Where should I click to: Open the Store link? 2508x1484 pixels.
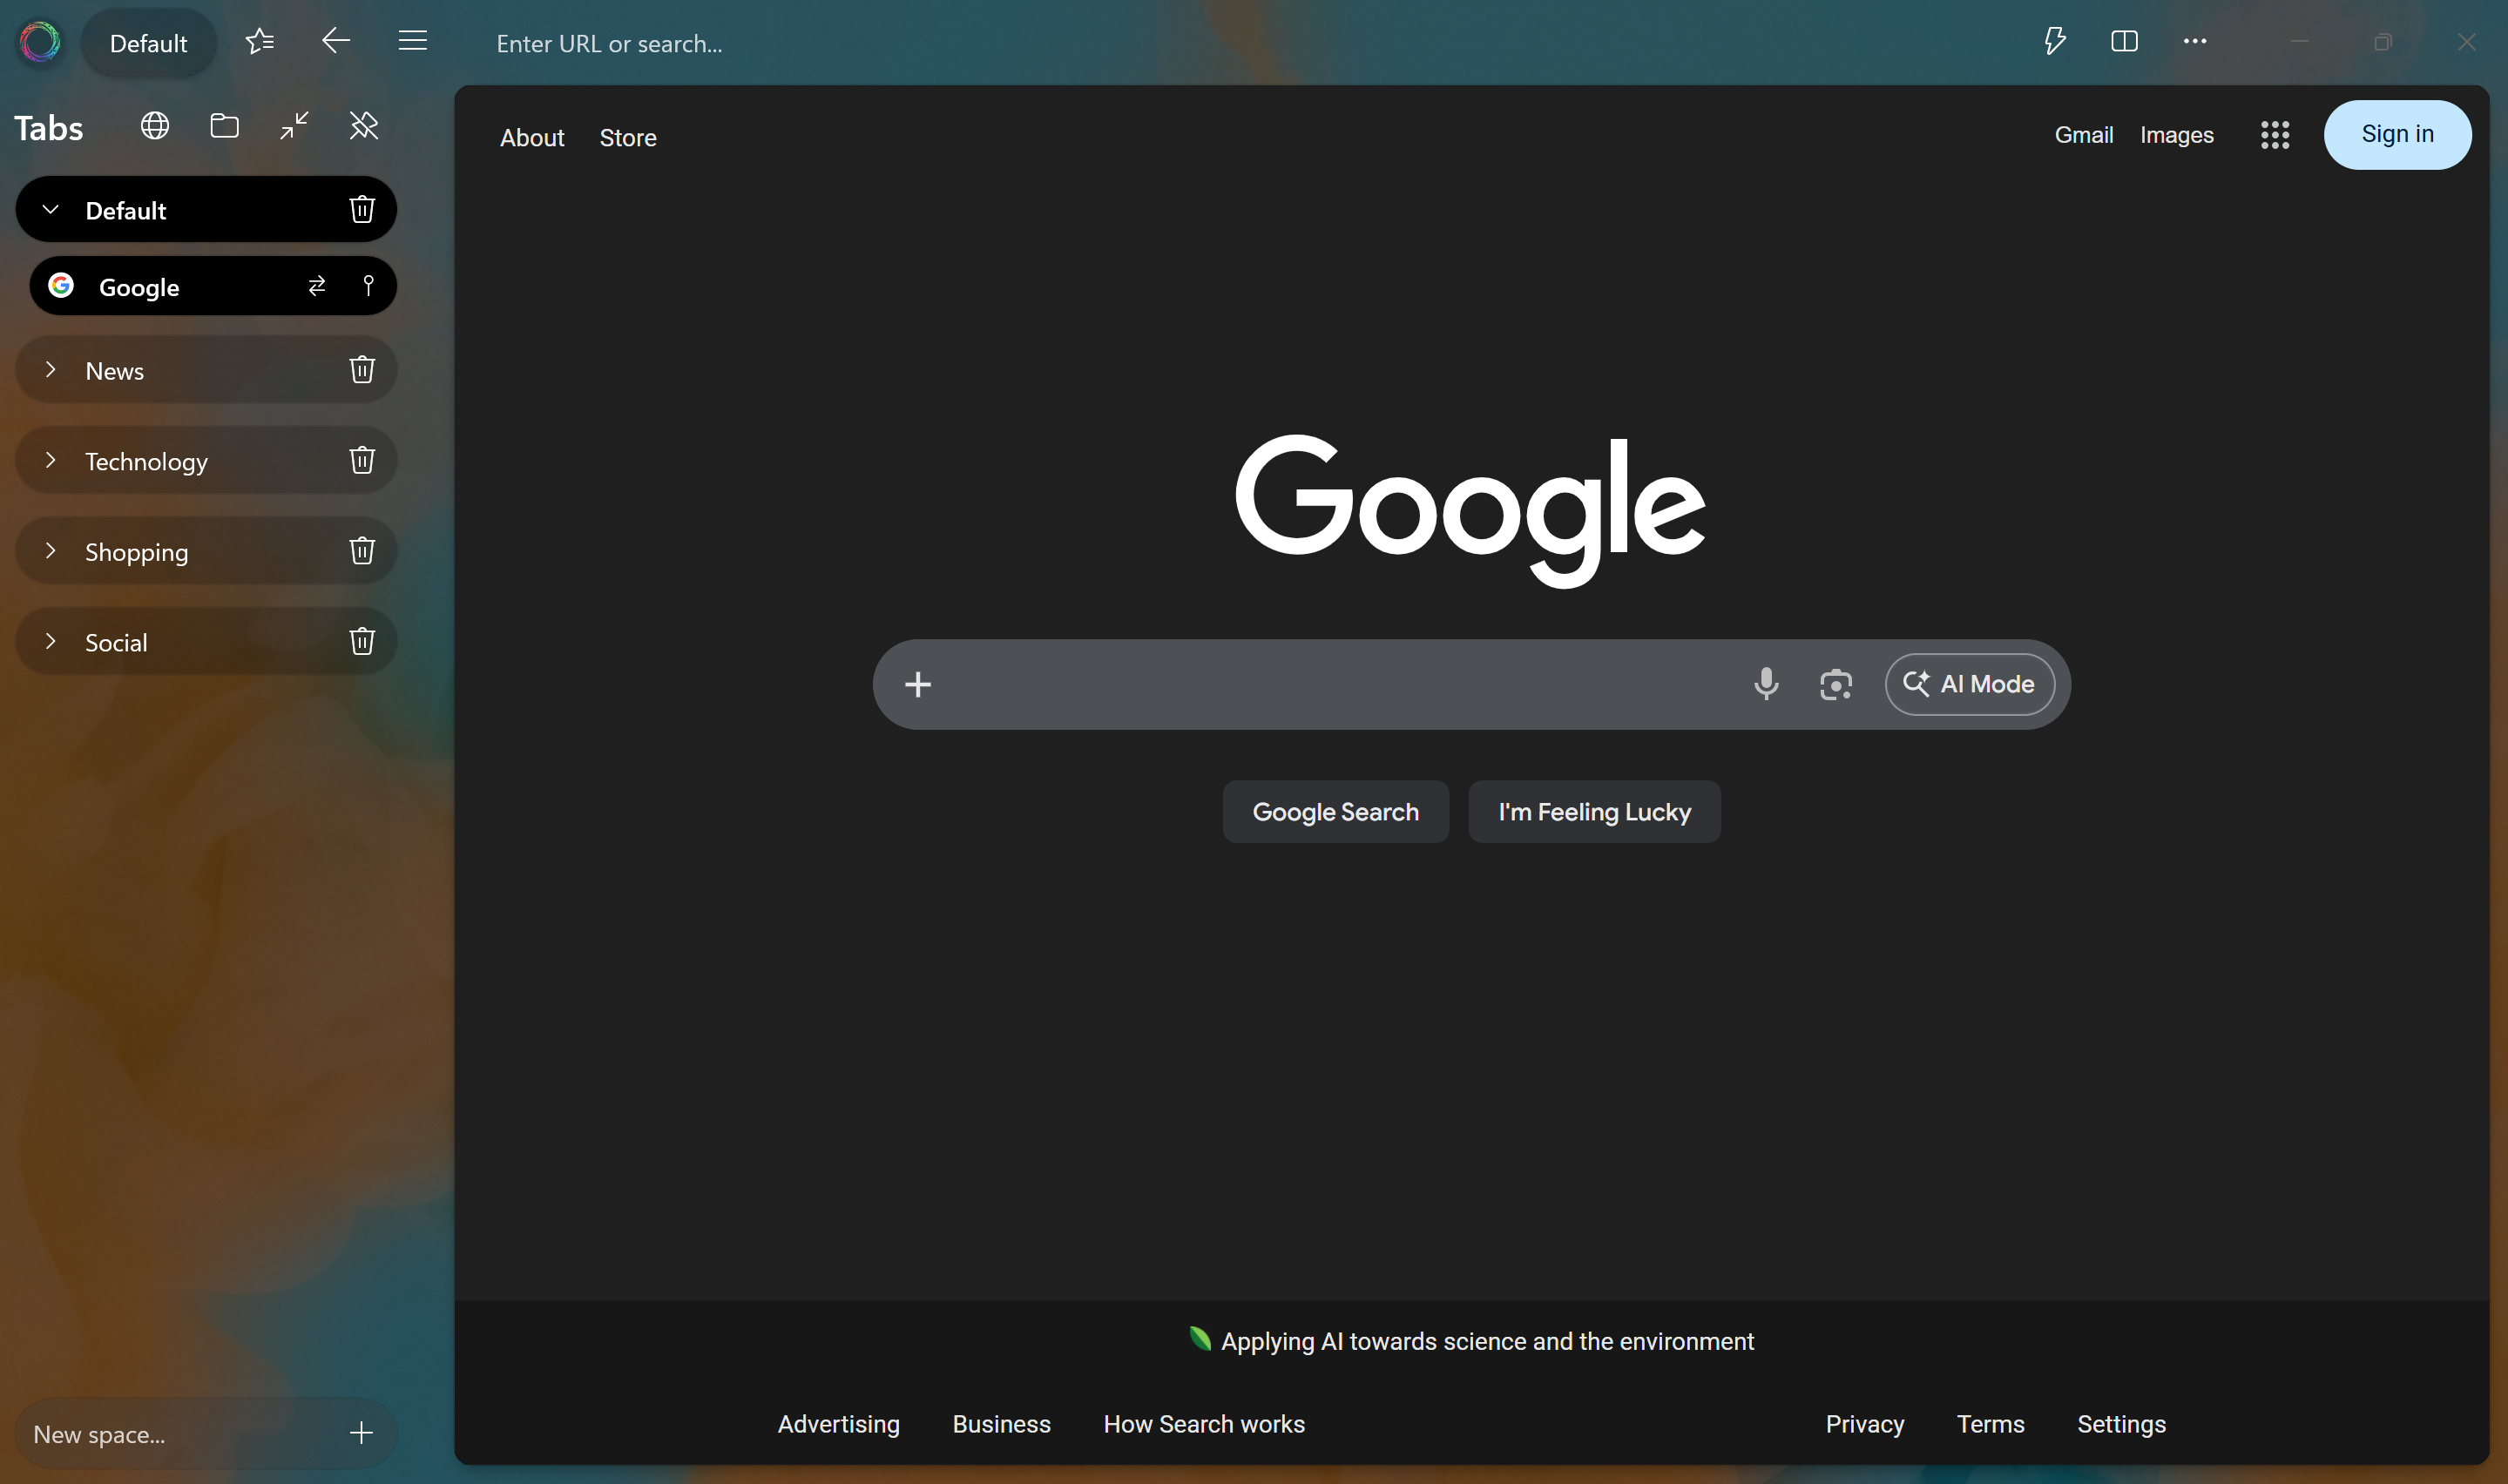click(628, 138)
